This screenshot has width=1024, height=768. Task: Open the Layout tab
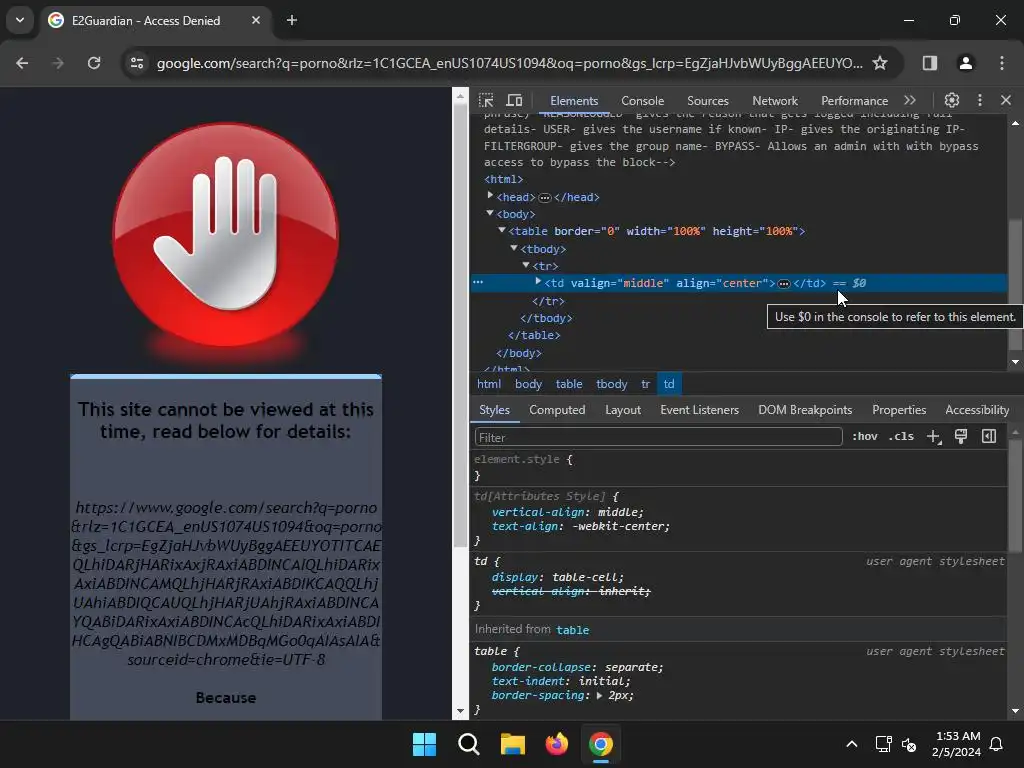[x=622, y=410]
